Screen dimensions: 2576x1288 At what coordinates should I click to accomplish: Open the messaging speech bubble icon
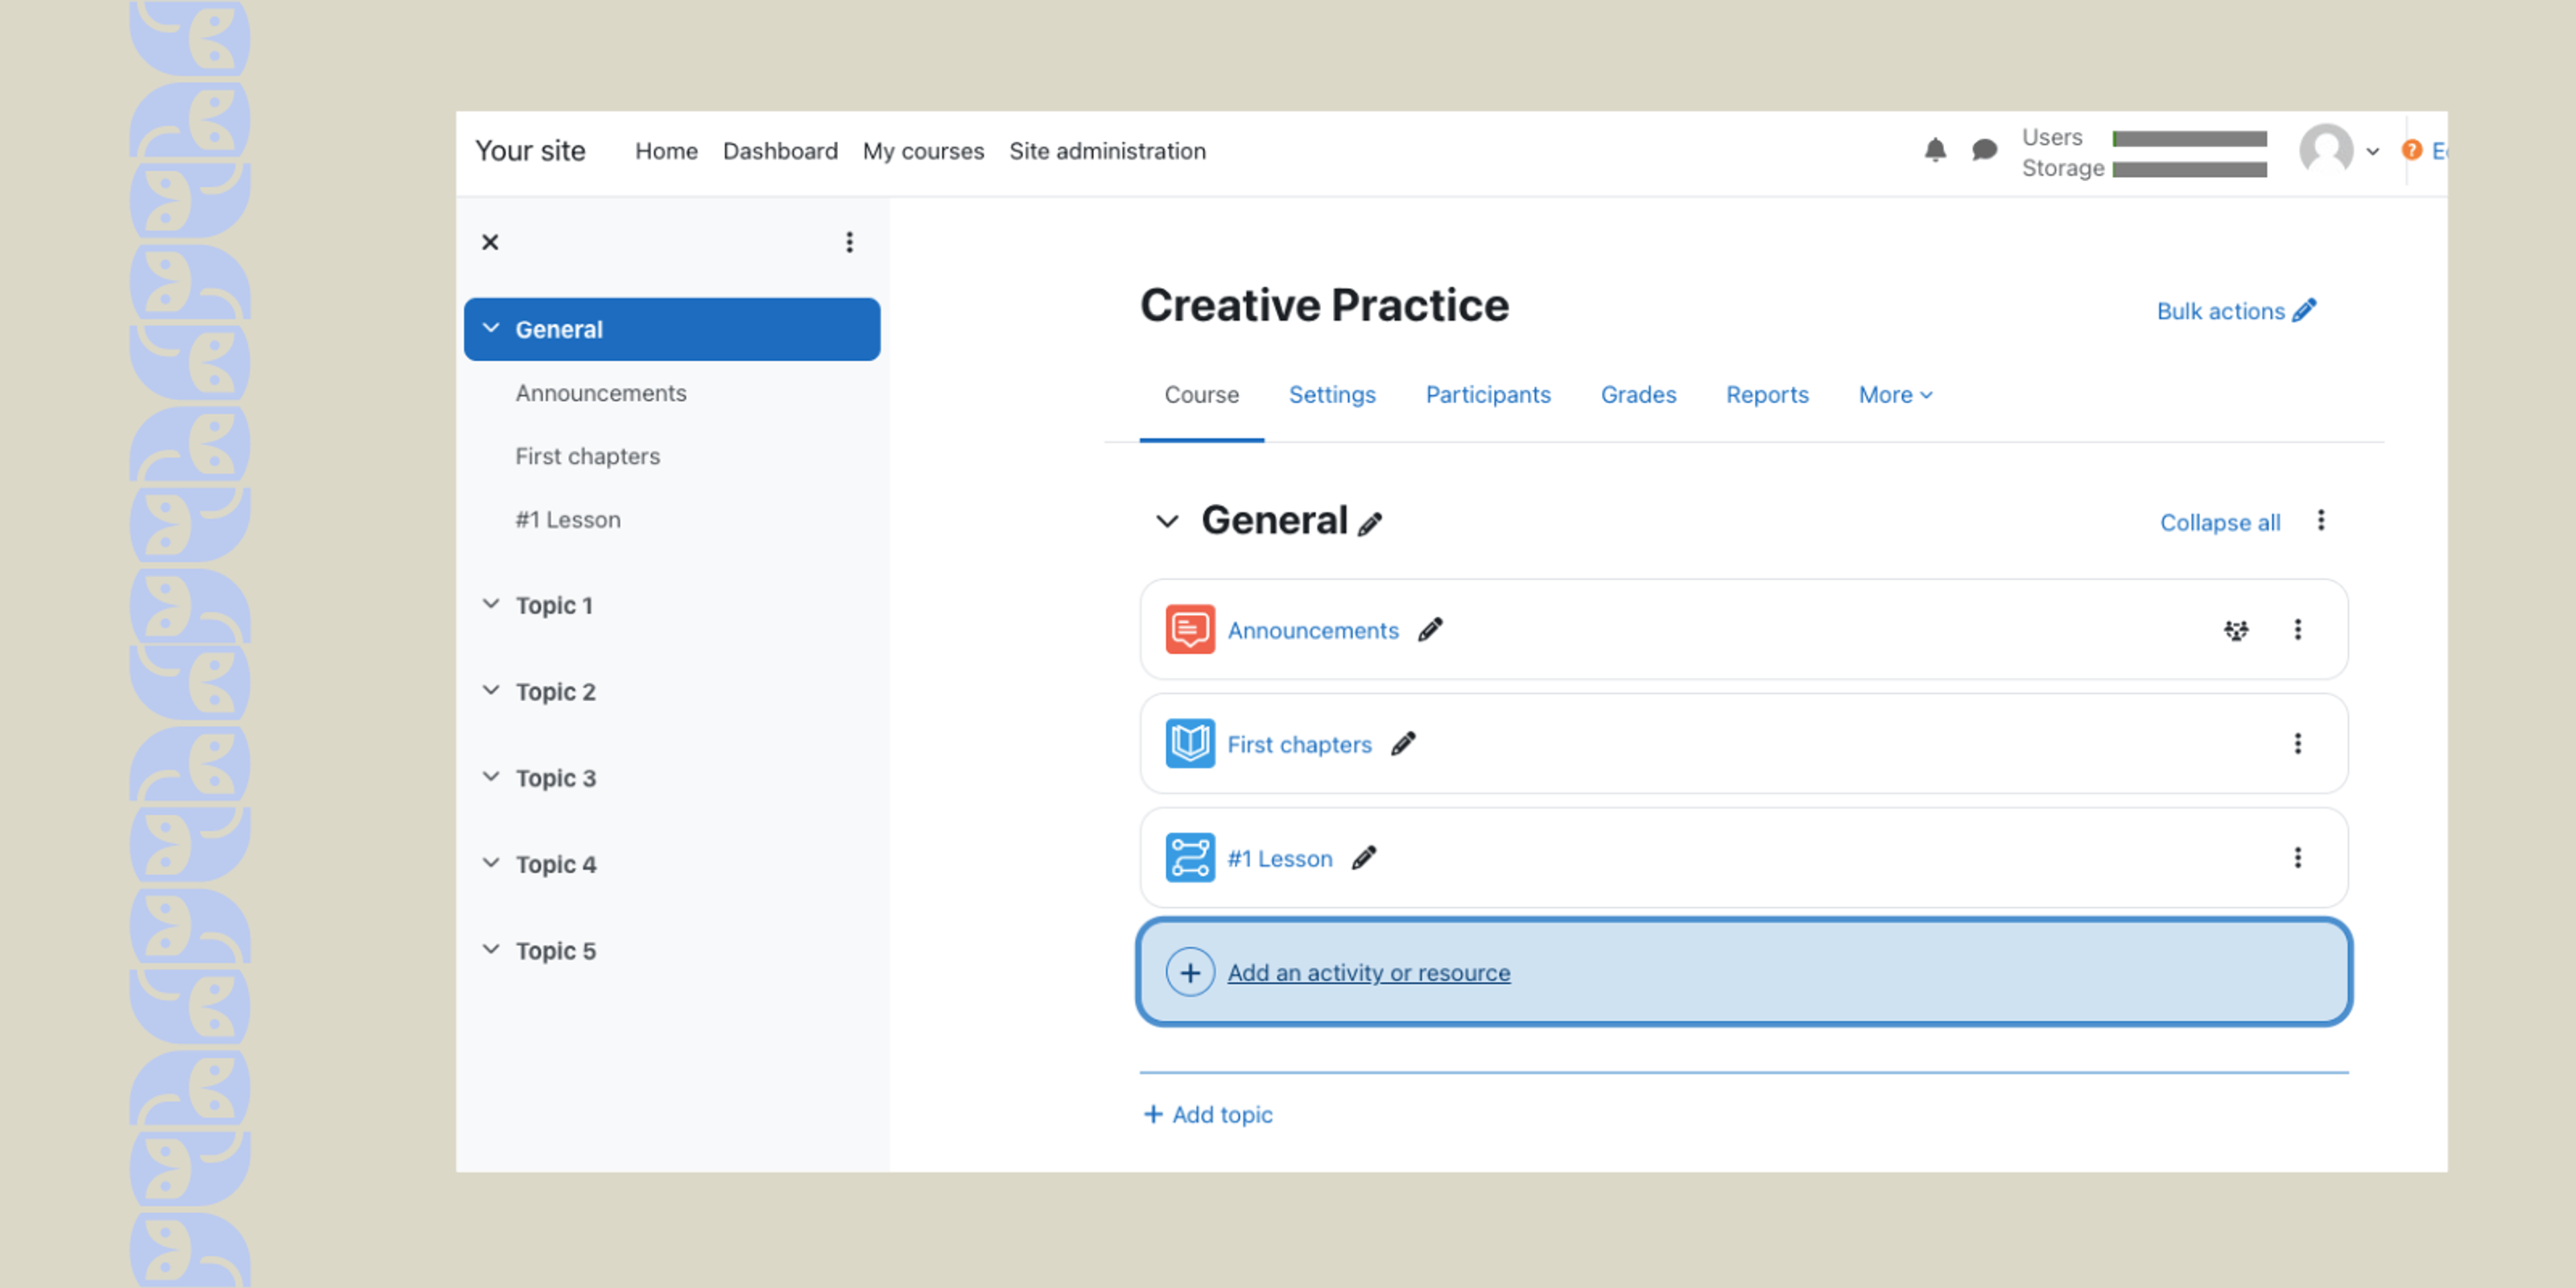coord(1984,150)
